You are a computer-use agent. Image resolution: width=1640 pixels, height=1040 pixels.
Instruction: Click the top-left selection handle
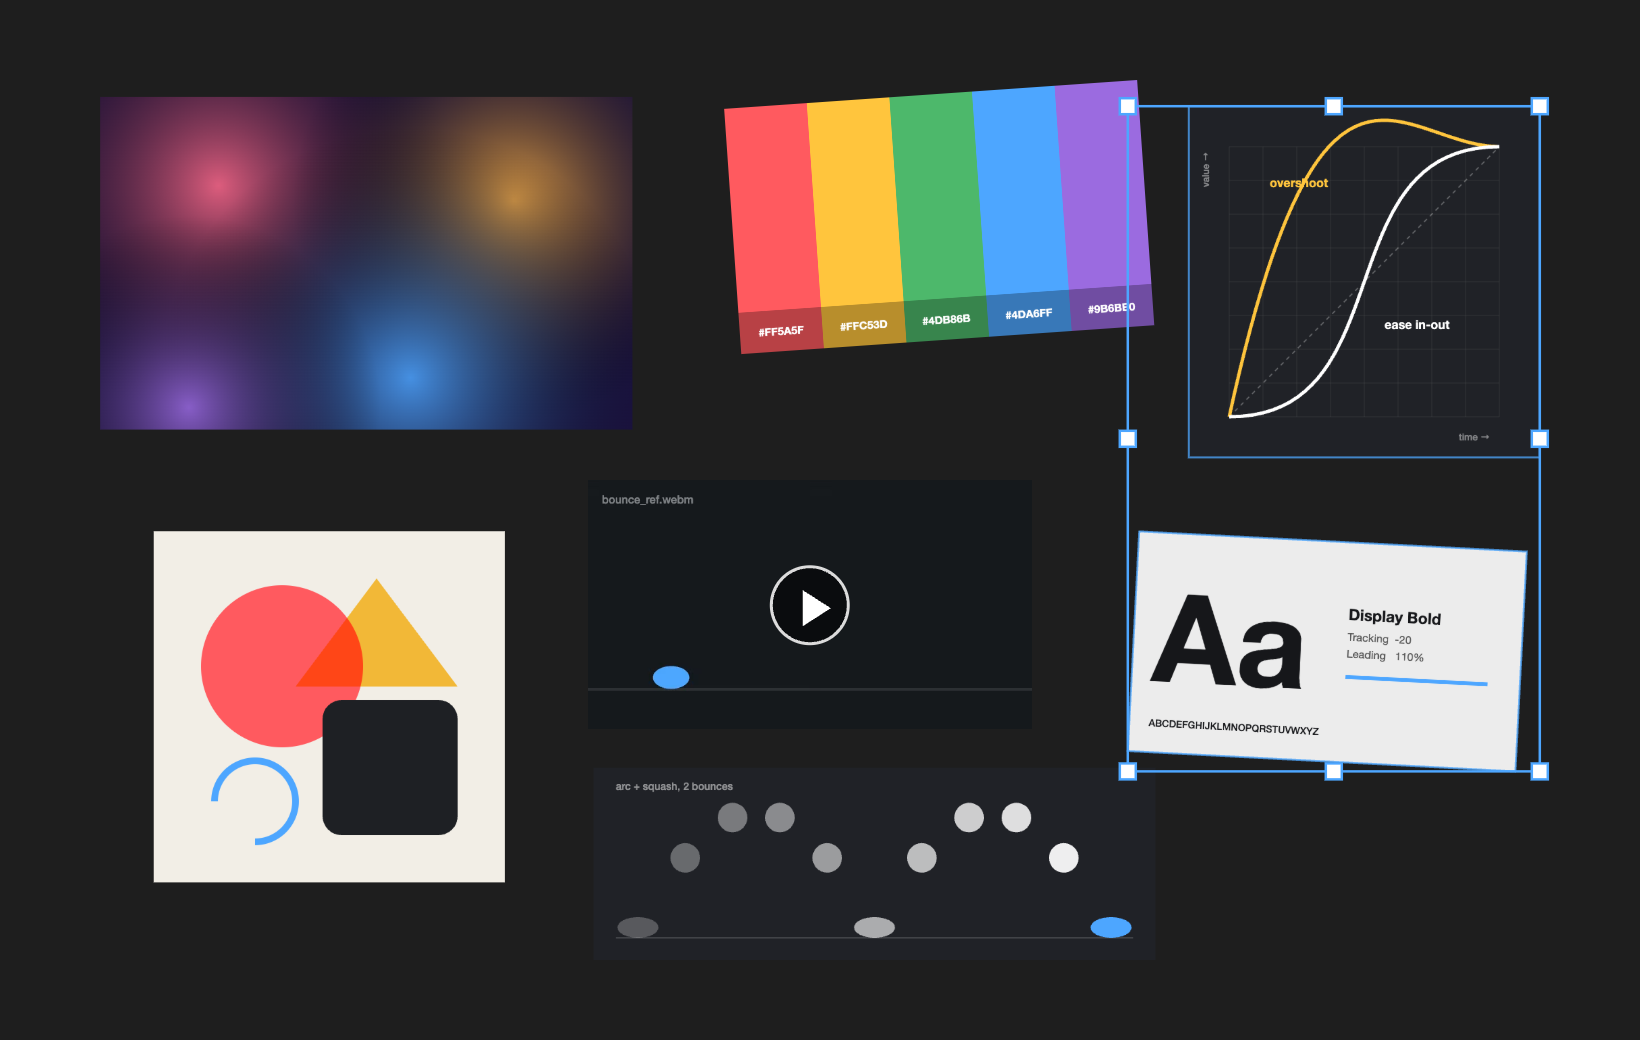tap(1128, 106)
